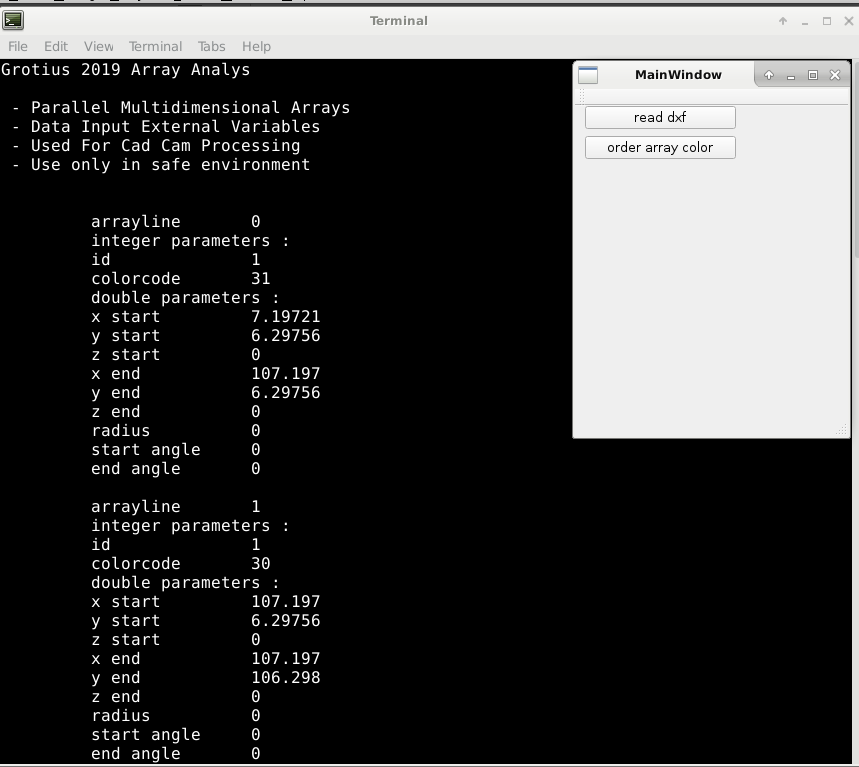Click the Terminal app icon in title bar
859x767 pixels.
pyautogui.click(x=13, y=21)
